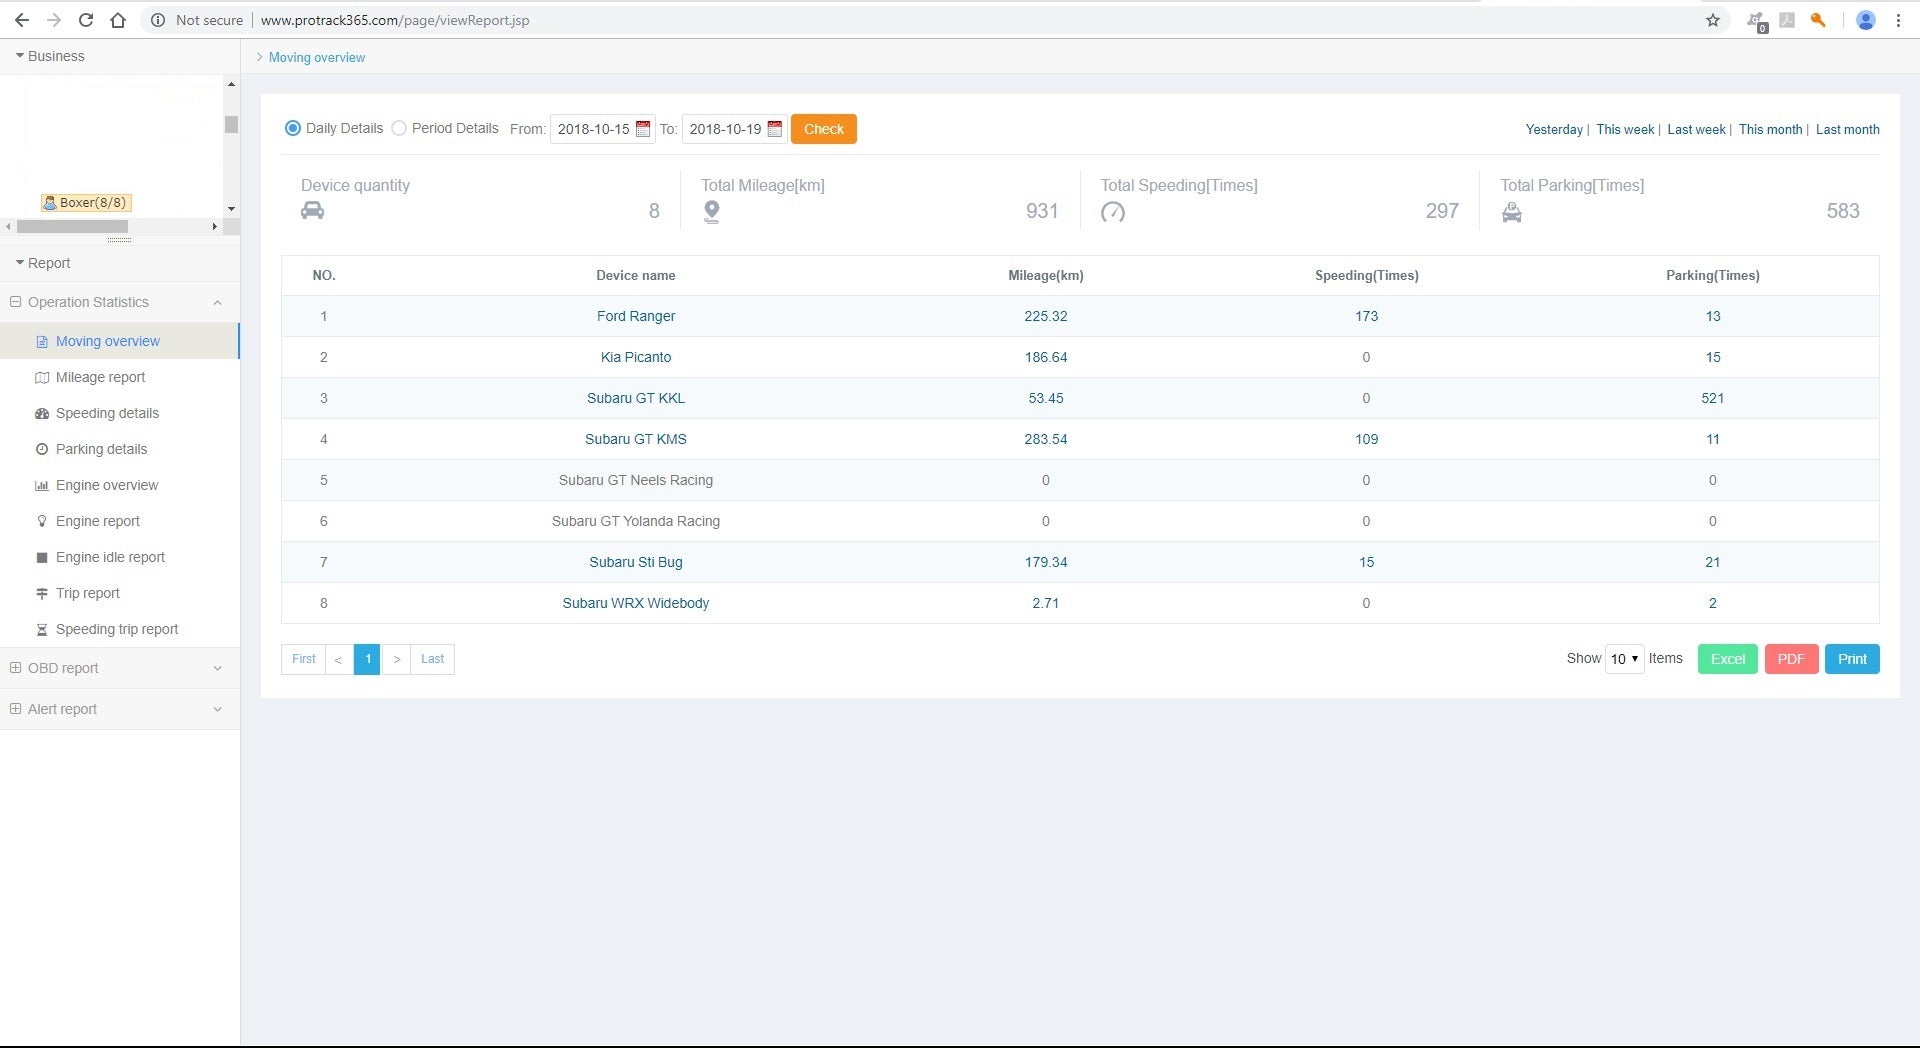The height and width of the screenshot is (1048, 1920).
Task: Select the Period Details radio button
Action: click(399, 128)
